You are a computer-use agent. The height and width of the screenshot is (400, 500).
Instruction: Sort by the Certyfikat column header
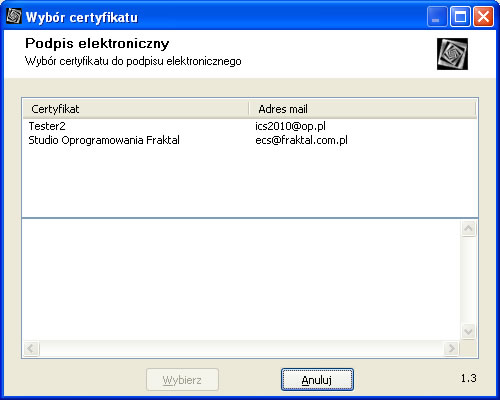(136, 109)
